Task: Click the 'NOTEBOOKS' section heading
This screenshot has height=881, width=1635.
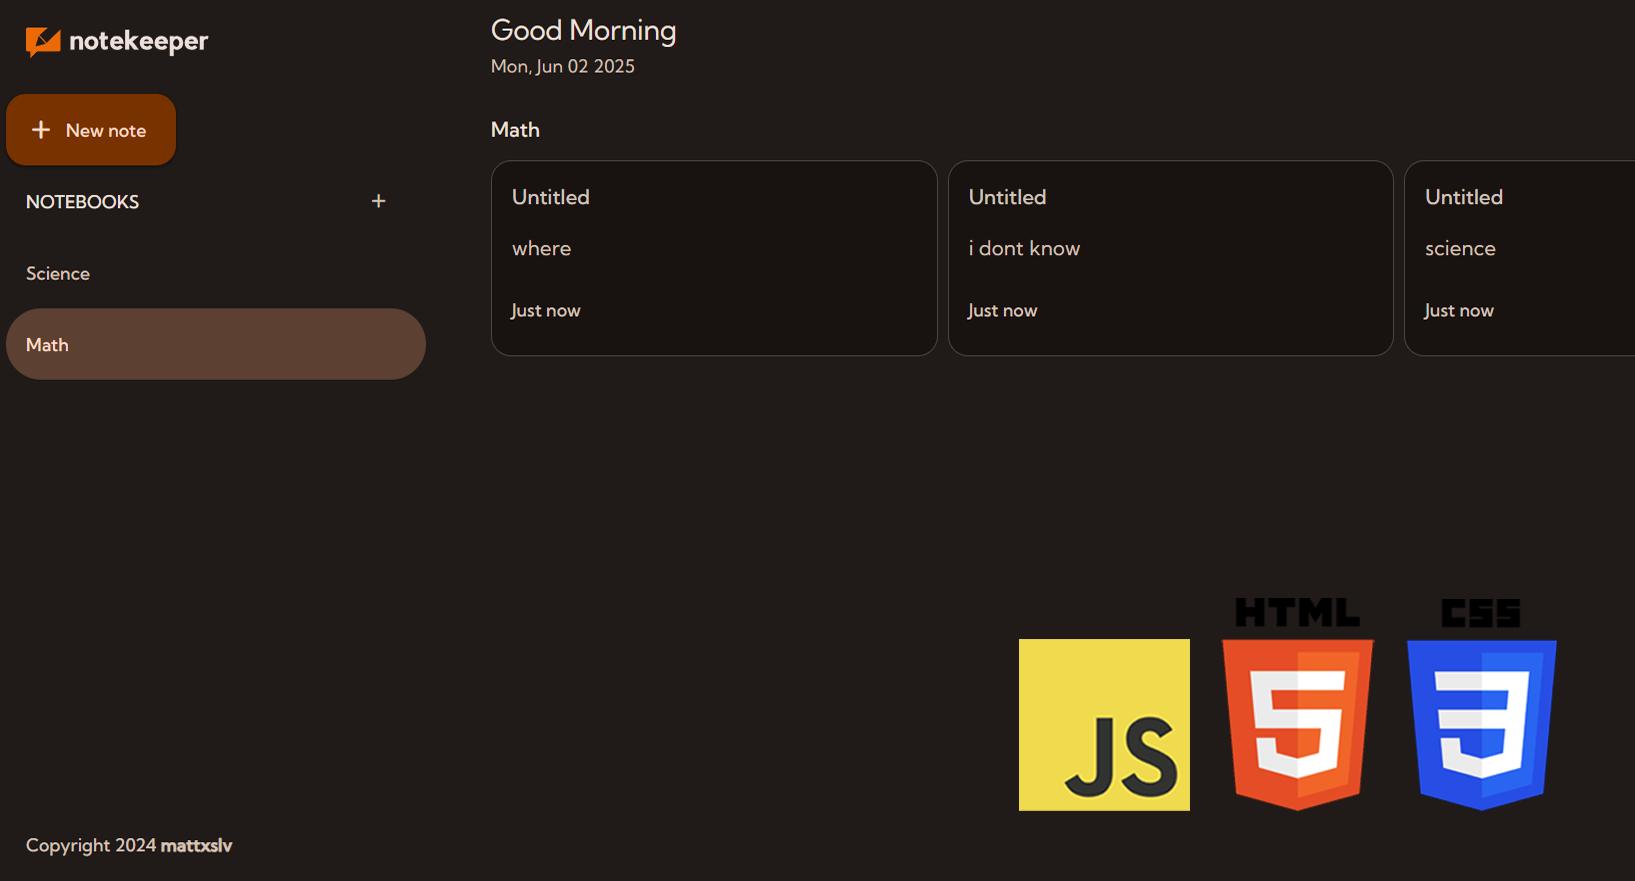Action: point(83,202)
